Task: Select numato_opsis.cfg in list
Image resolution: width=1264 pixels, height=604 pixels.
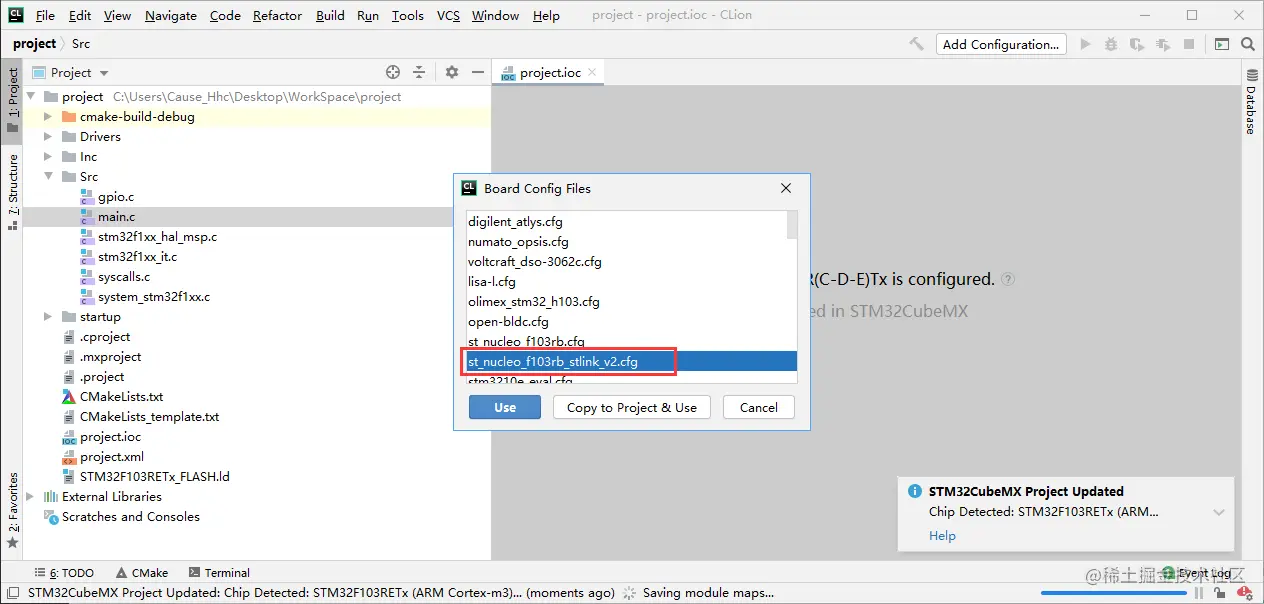Action: point(626,242)
